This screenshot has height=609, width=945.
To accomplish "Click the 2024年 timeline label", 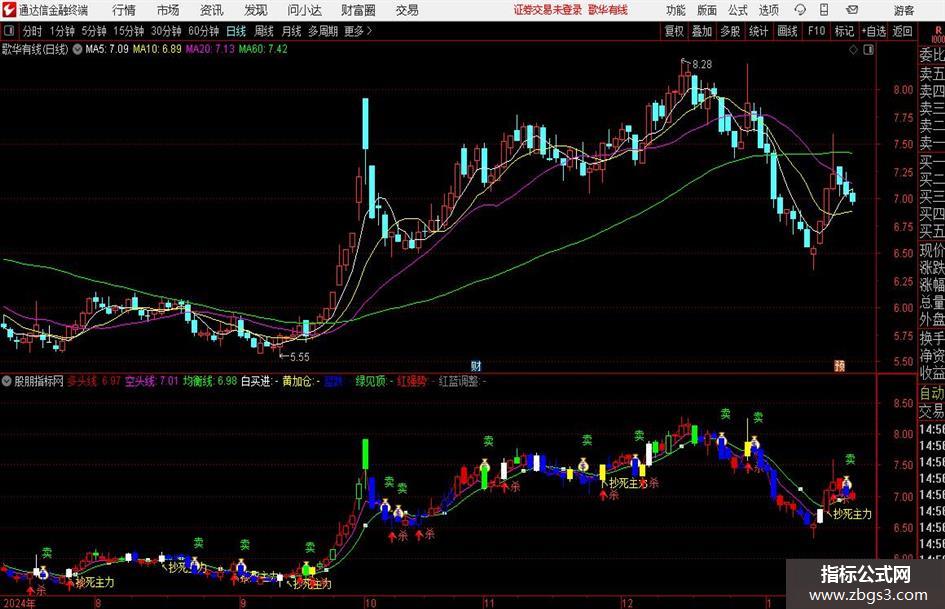I will [19, 603].
